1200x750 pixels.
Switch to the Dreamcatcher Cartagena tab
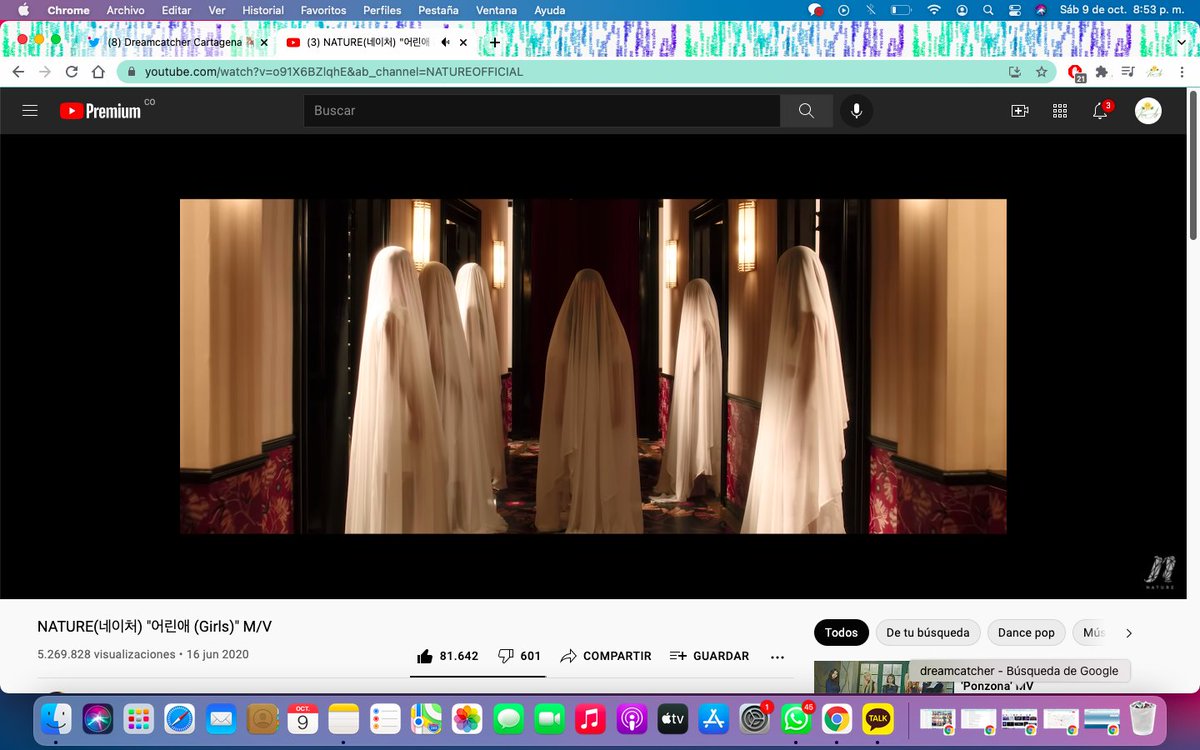(174, 43)
